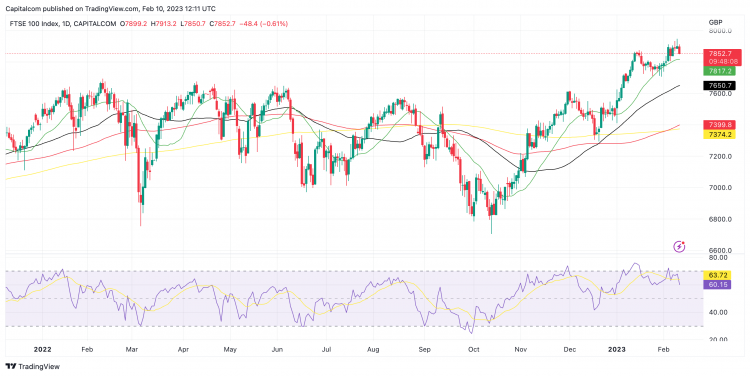The image size is (750, 376).
Task: Click the Dec label on time axis
Action: tap(570, 350)
